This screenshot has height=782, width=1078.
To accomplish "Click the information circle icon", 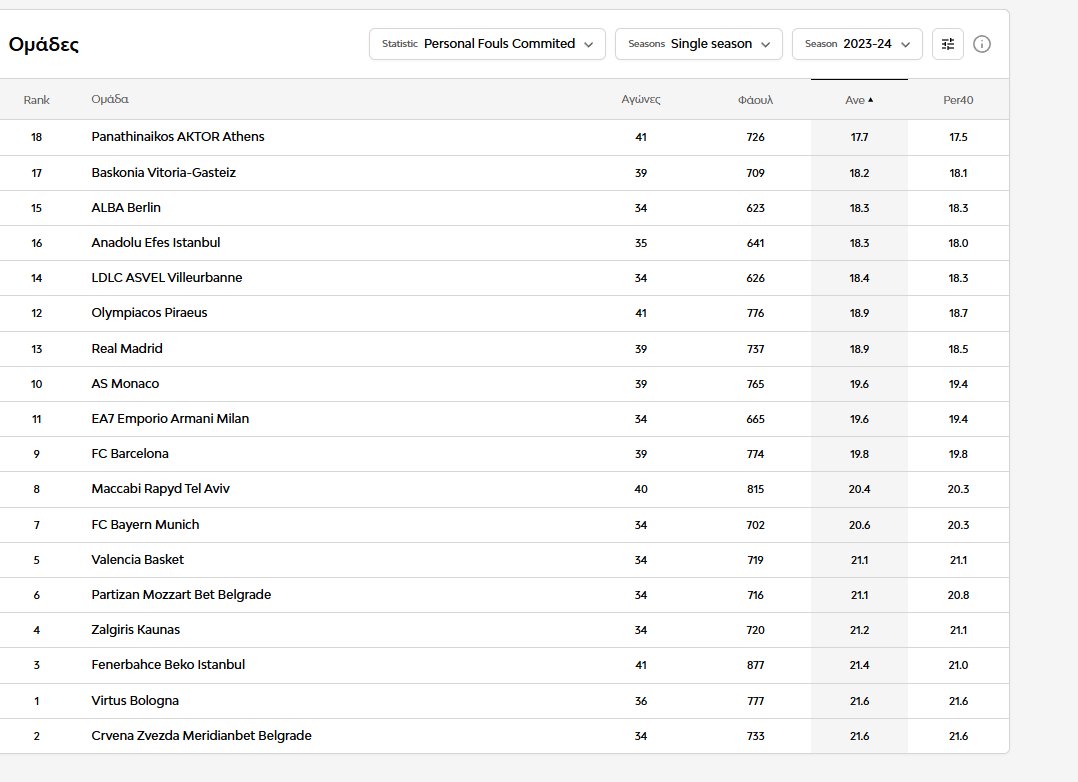I will click(x=982, y=44).
